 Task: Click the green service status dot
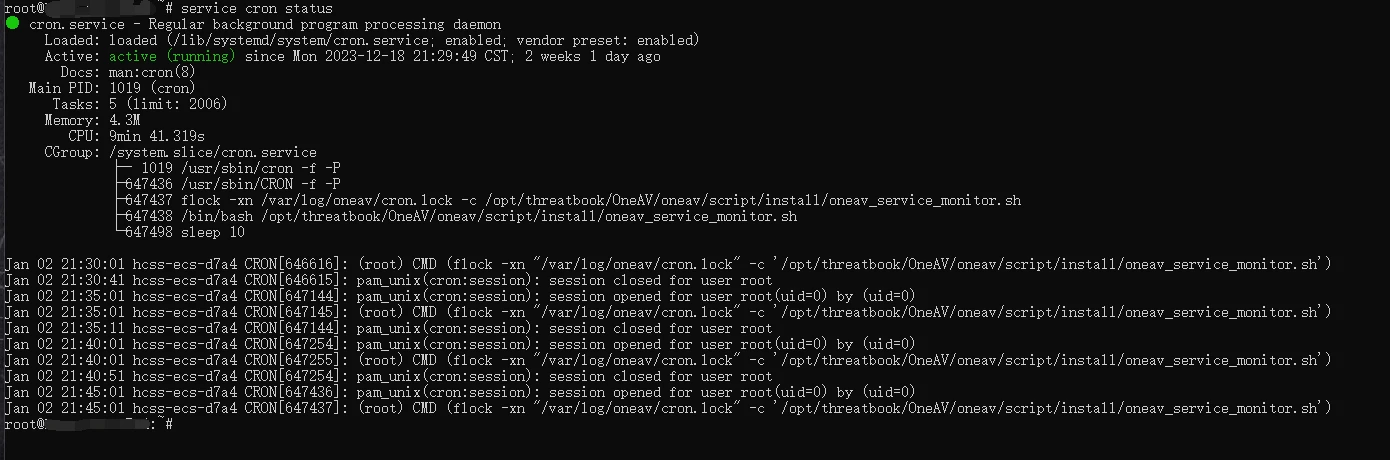12,24
